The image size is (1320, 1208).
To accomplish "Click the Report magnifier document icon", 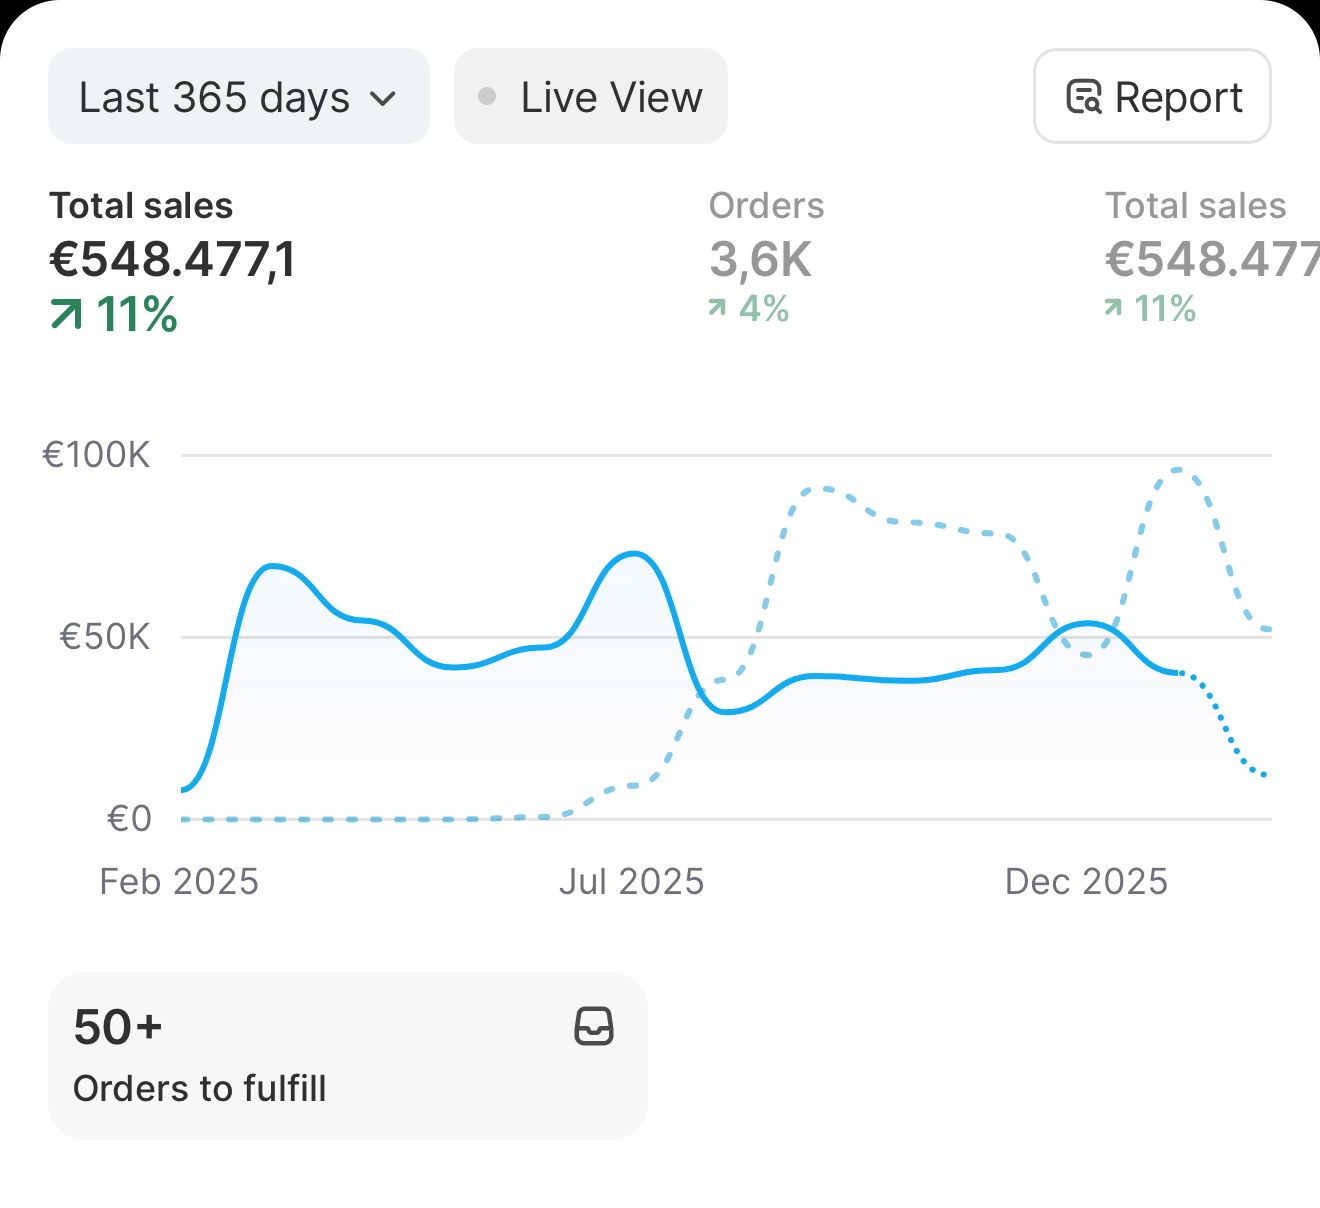I will (1084, 97).
